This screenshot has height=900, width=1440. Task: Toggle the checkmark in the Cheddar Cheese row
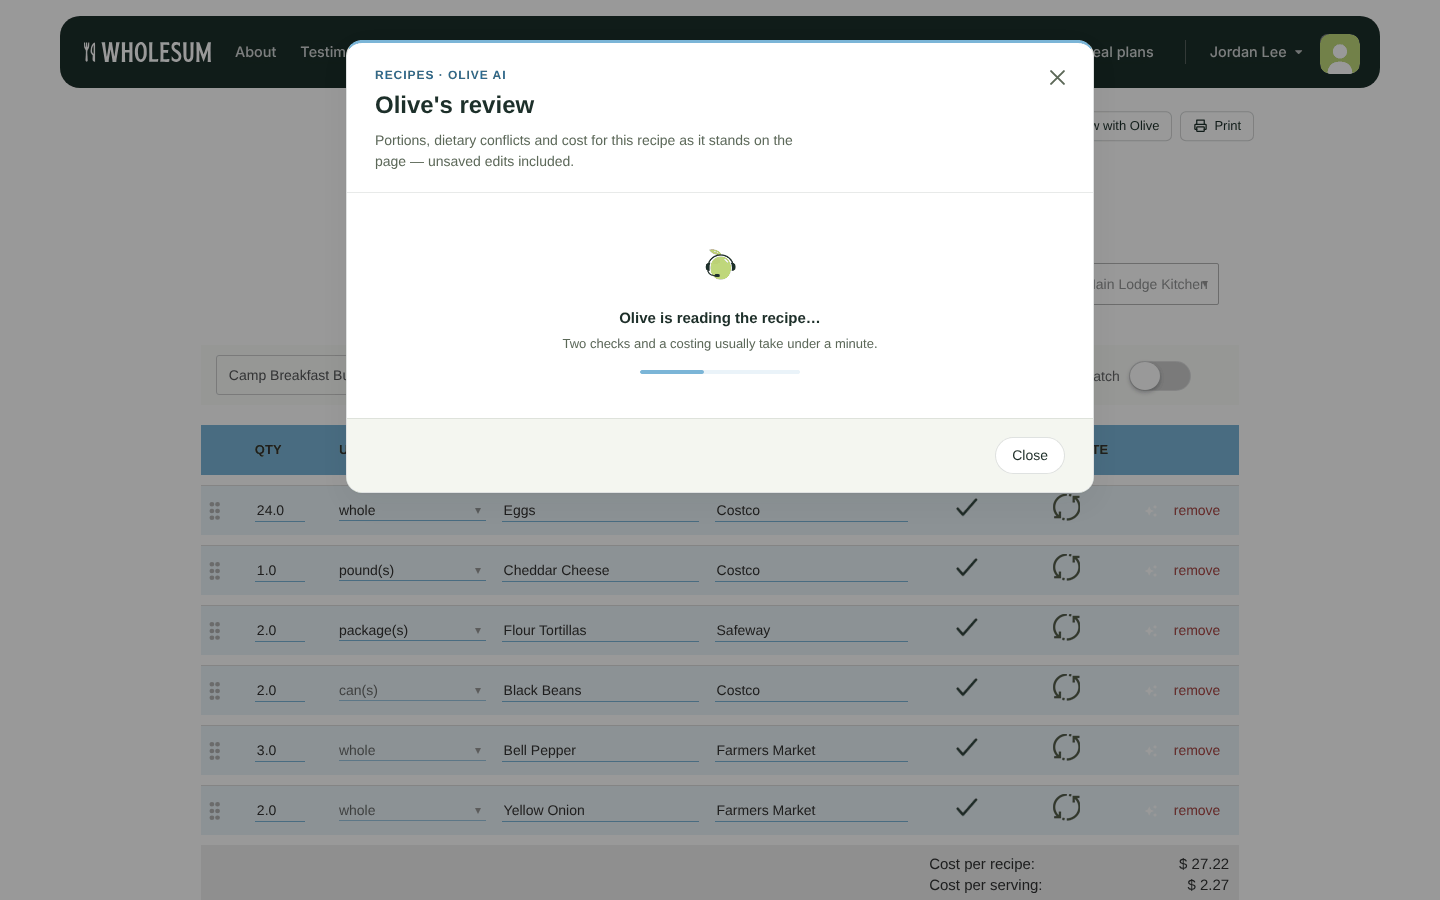[966, 568]
